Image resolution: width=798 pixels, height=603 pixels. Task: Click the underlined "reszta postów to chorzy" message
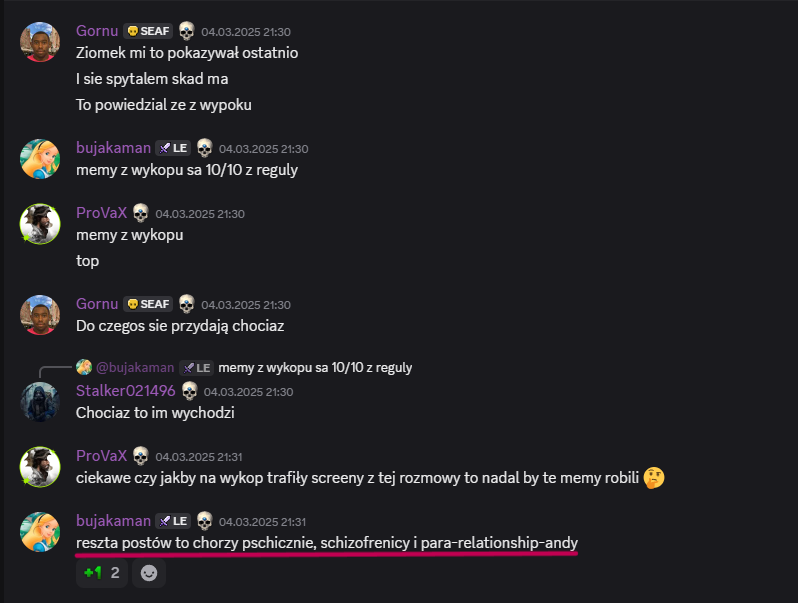[327, 543]
